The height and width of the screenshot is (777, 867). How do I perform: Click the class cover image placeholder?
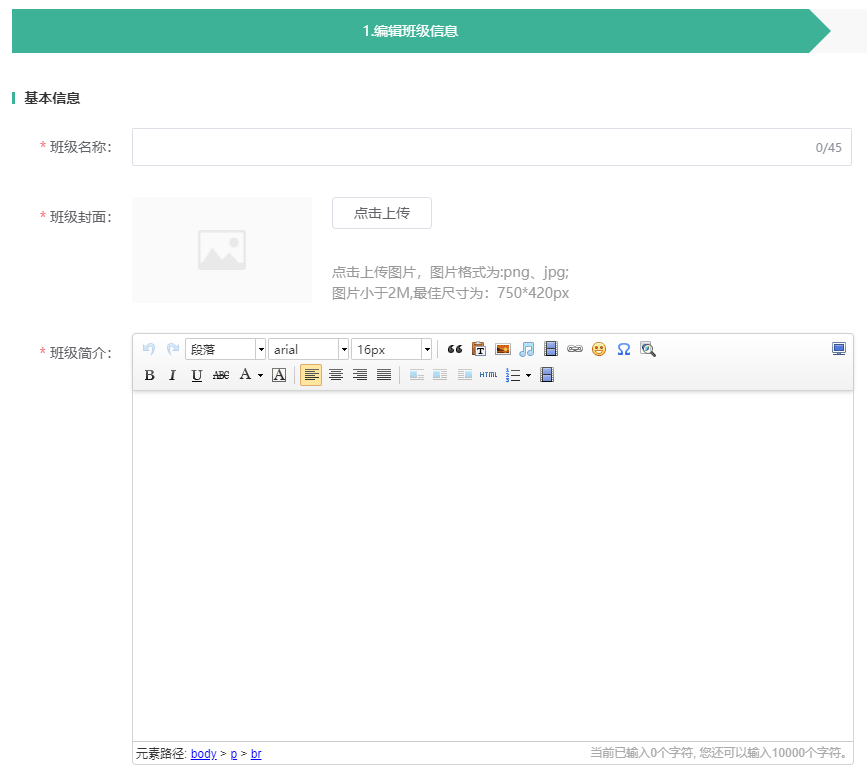[x=222, y=250]
